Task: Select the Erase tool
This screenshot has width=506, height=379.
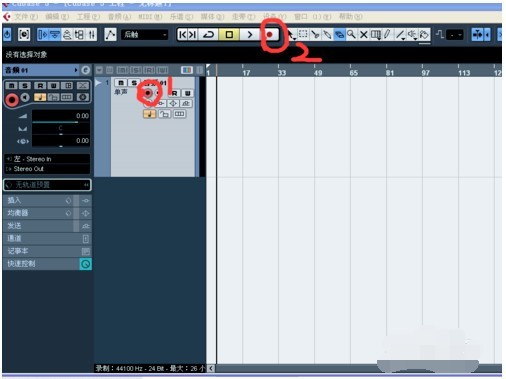Action: click(x=339, y=34)
